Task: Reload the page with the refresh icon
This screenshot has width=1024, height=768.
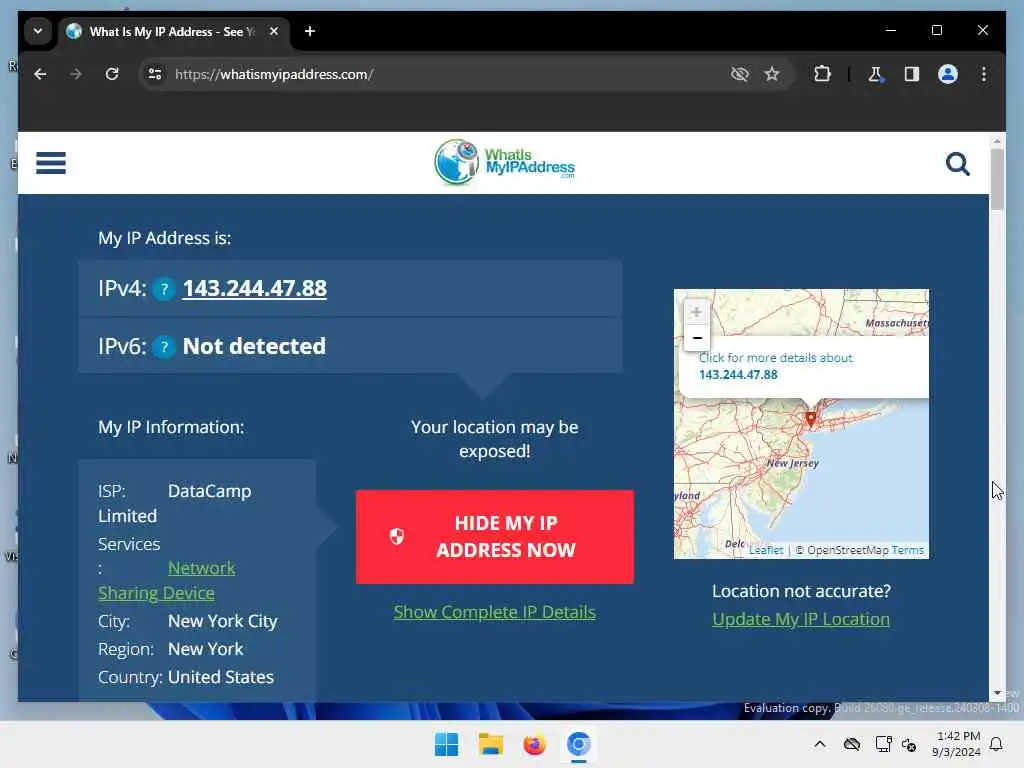Action: pos(112,74)
